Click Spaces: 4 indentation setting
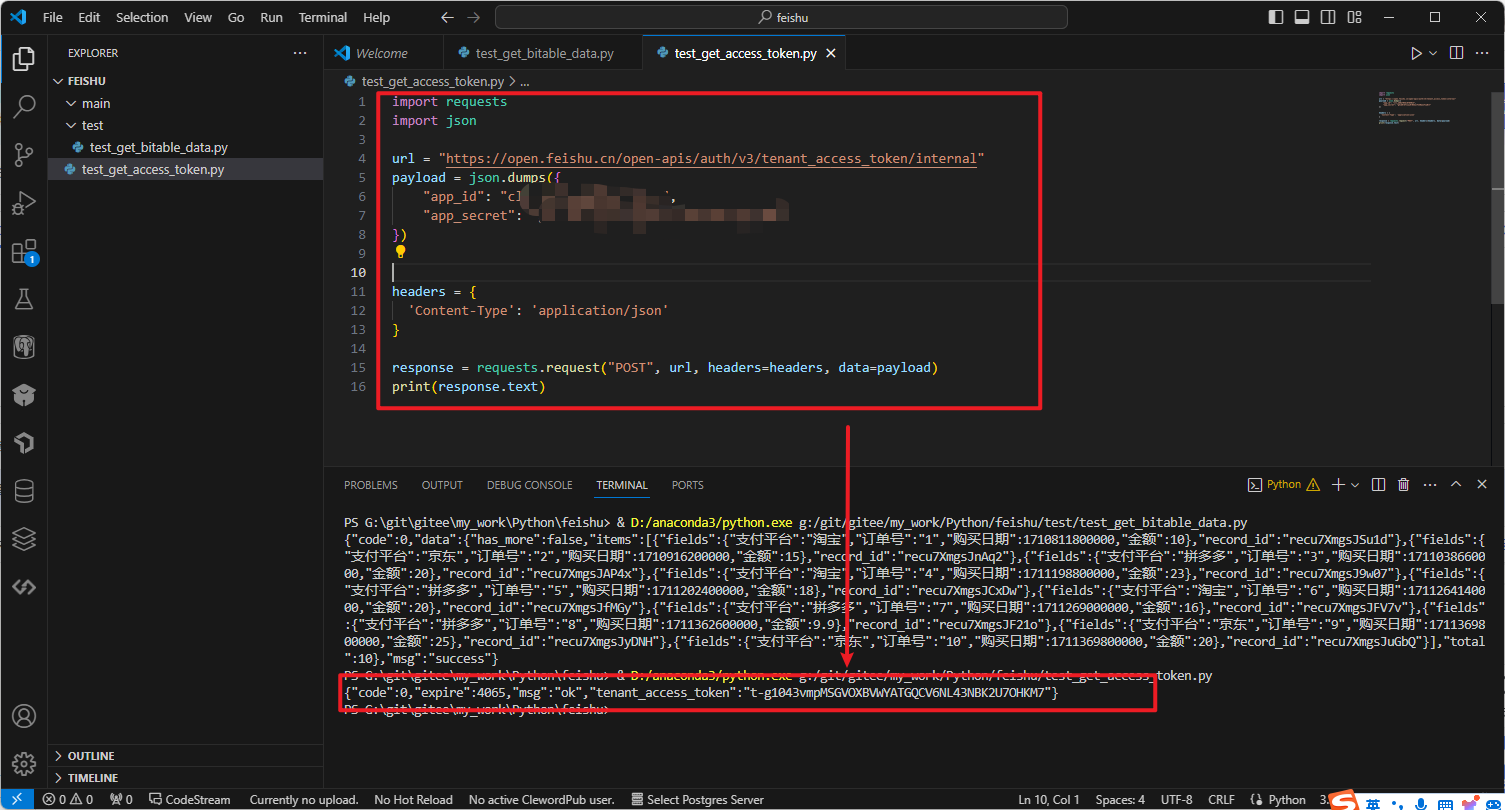Viewport: 1505px width, 810px height. click(x=1120, y=800)
